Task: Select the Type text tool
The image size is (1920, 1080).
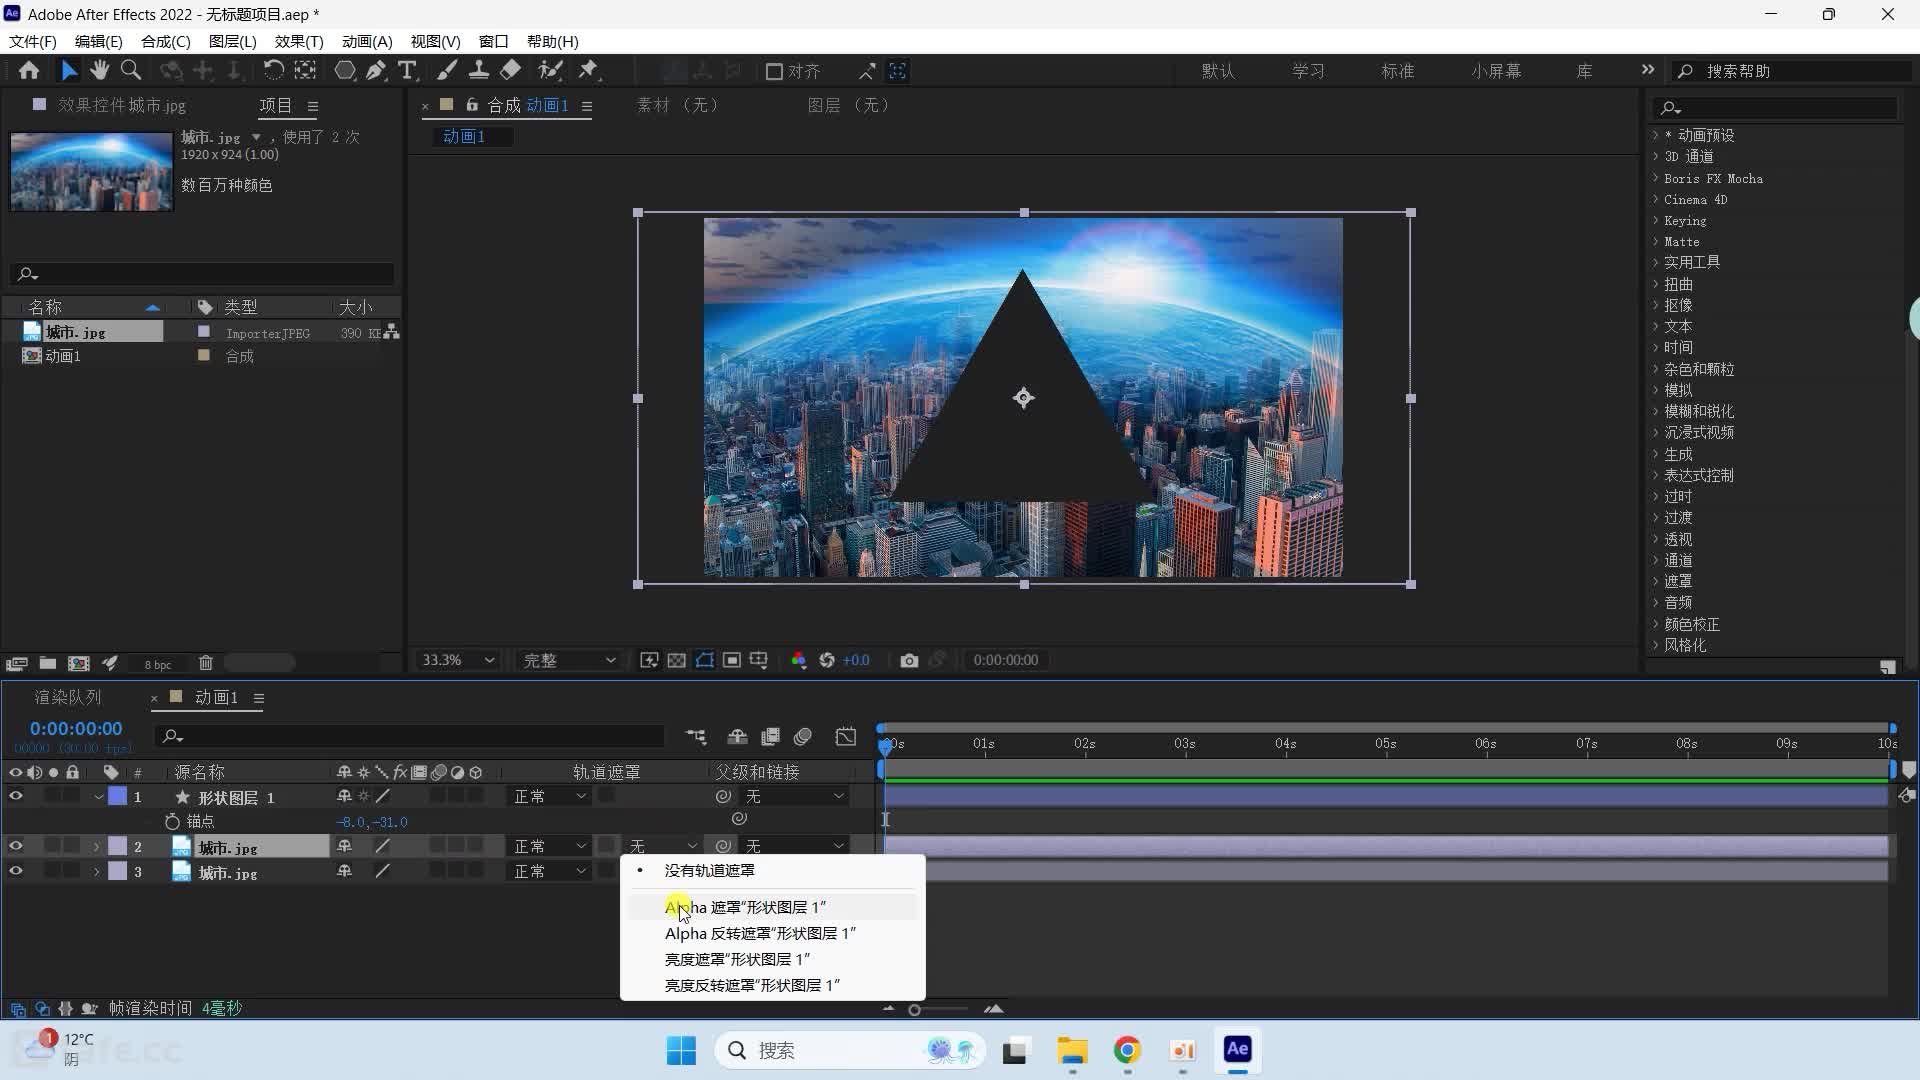Action: point(407,71)
